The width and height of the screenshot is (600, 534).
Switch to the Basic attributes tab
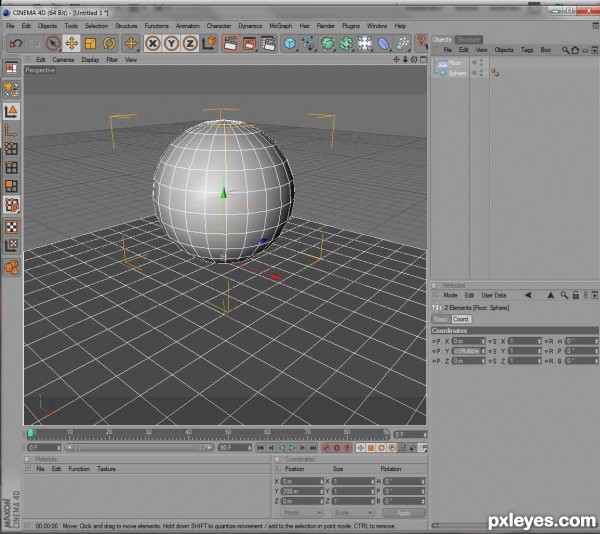[441, 319]
